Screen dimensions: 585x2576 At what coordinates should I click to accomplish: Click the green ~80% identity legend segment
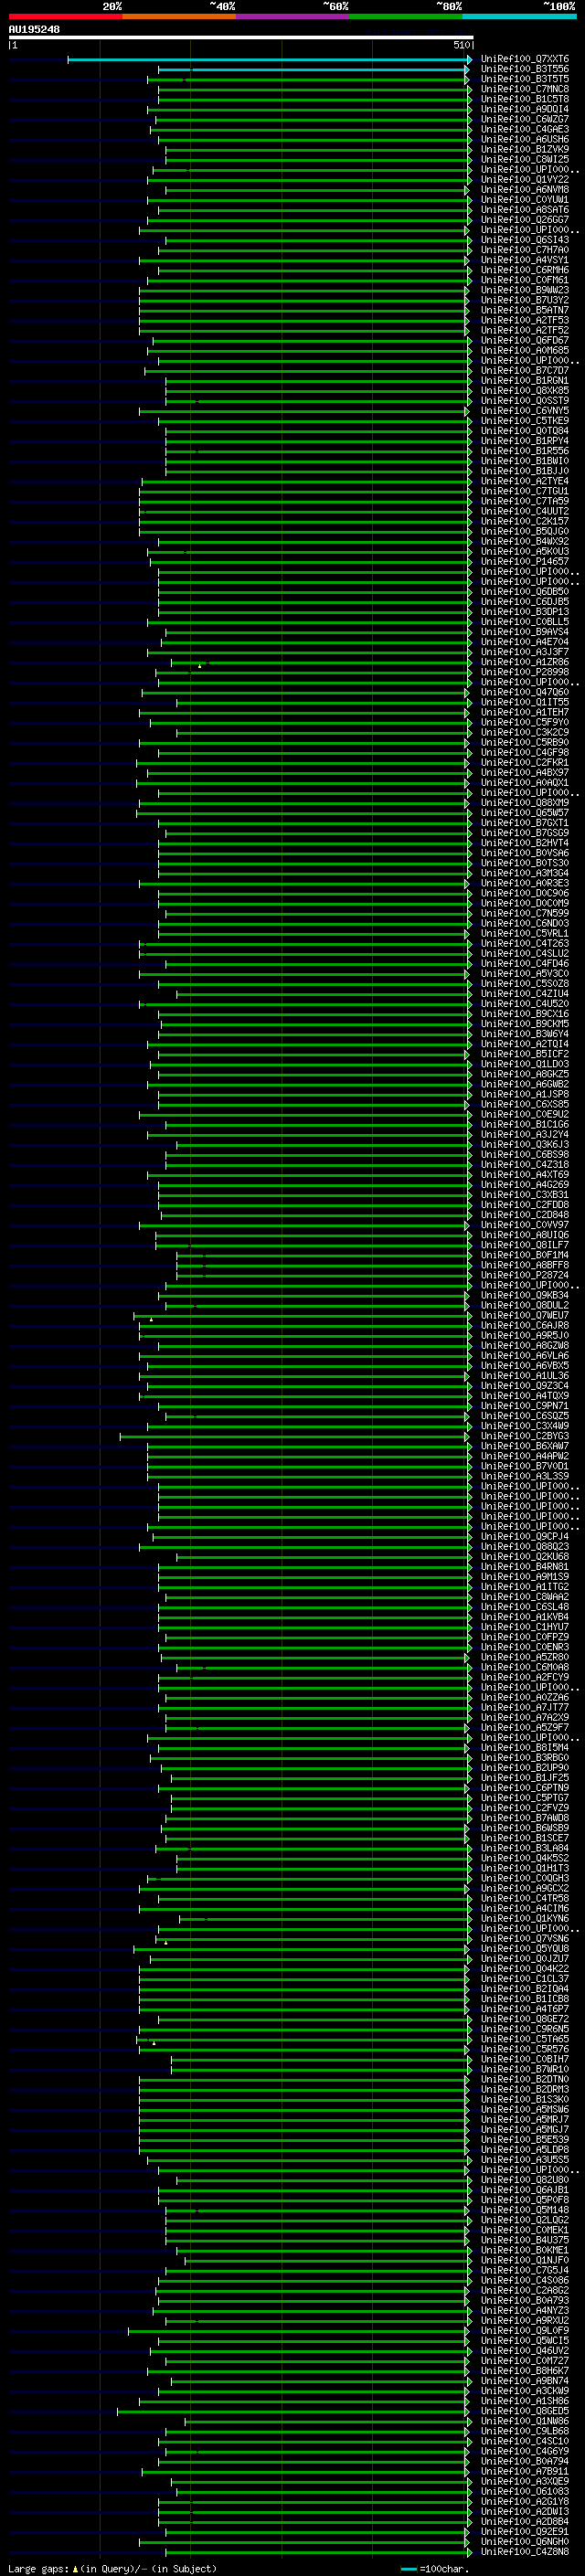[406, 16]
